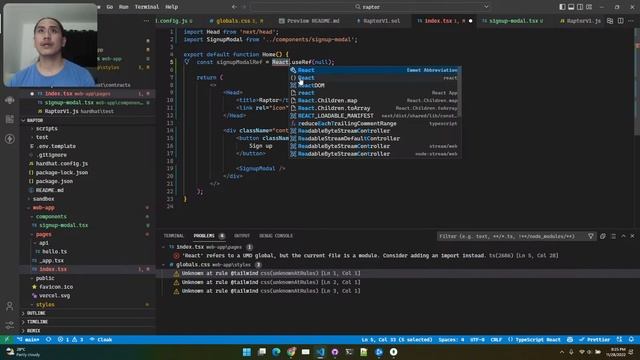Open the Accounts icon in activity bar
The width and height of the screenshot is (640, 360).
pyautogui.click(x=9, y=306)
